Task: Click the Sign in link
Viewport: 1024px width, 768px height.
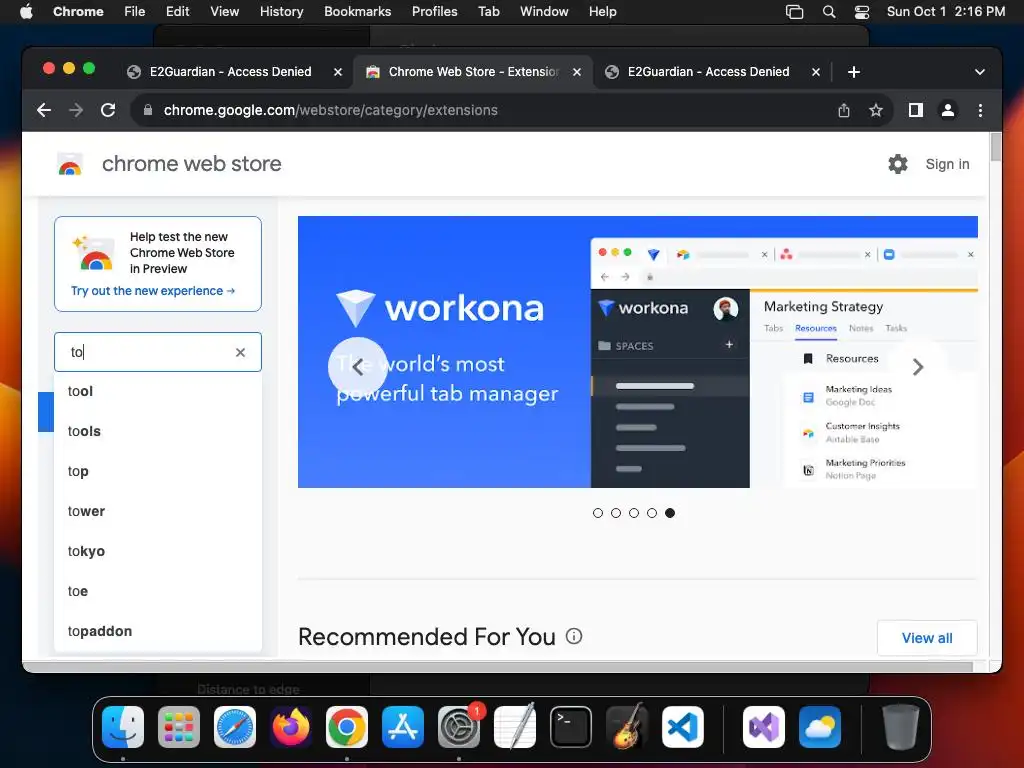Action: click(947, 164)
